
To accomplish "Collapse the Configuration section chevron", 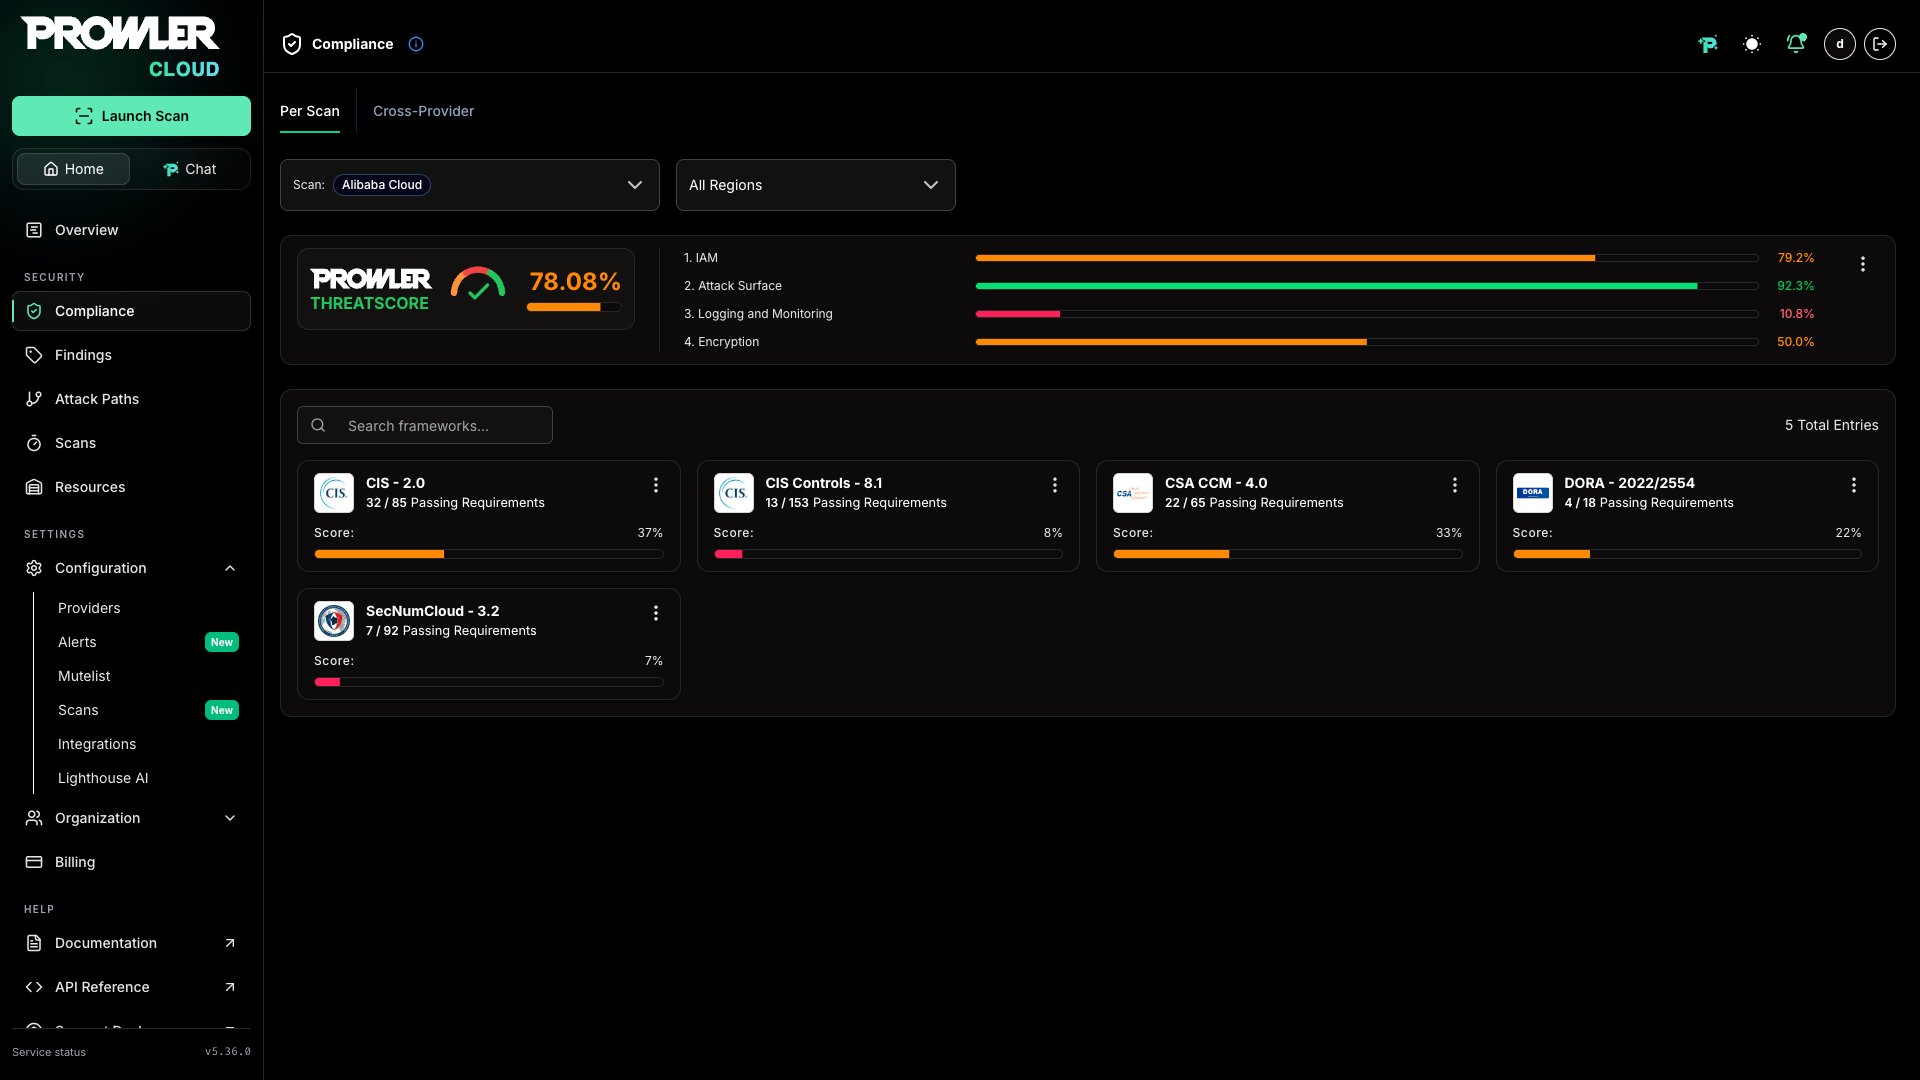I will [230, 568].
